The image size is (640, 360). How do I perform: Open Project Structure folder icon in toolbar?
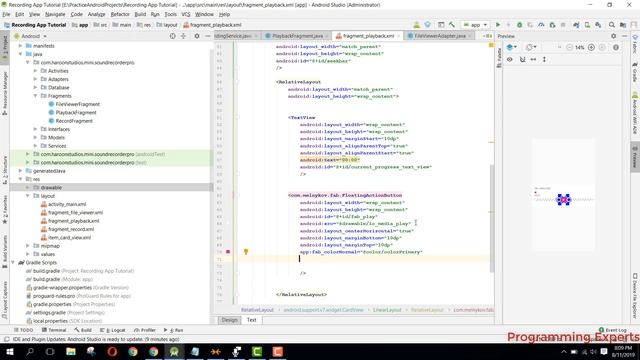623,25
